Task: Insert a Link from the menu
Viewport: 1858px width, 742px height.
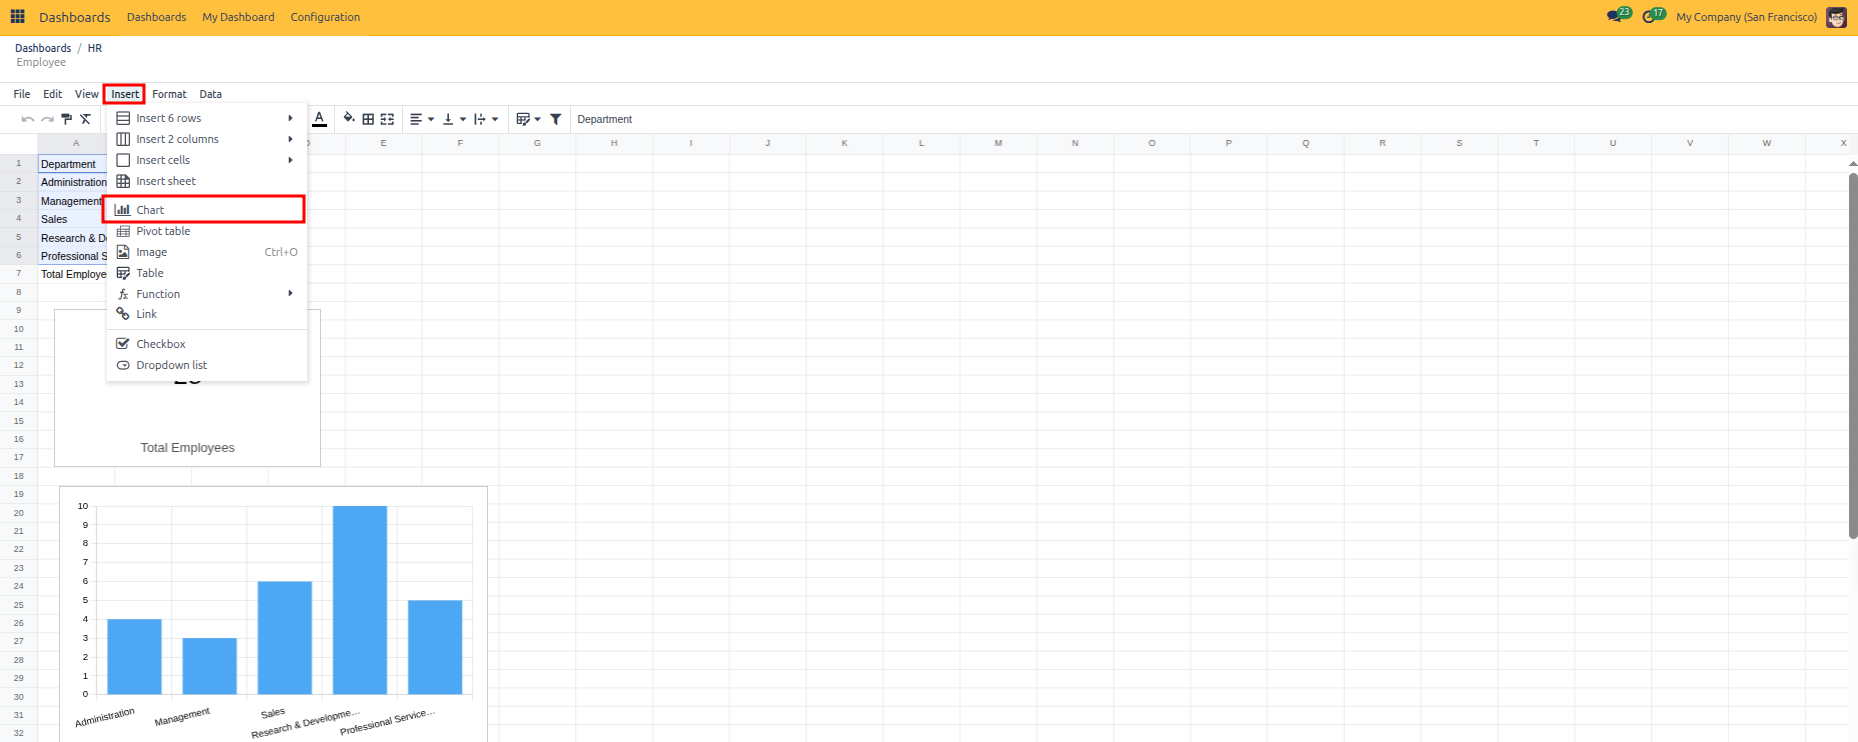Action: coord(206,314)
